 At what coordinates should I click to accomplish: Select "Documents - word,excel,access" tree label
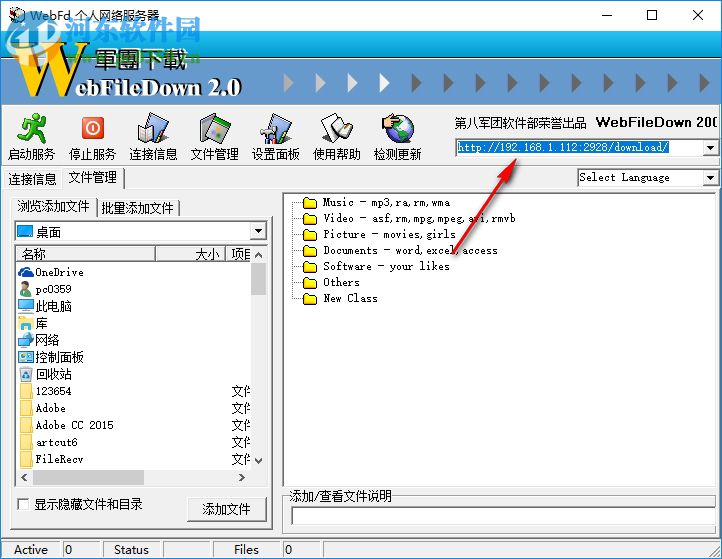tap(410, 251)
